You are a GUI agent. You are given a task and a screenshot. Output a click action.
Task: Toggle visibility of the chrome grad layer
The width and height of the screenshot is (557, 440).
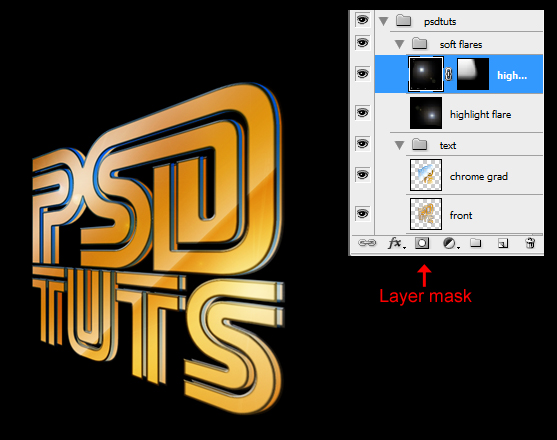(362, 174)
